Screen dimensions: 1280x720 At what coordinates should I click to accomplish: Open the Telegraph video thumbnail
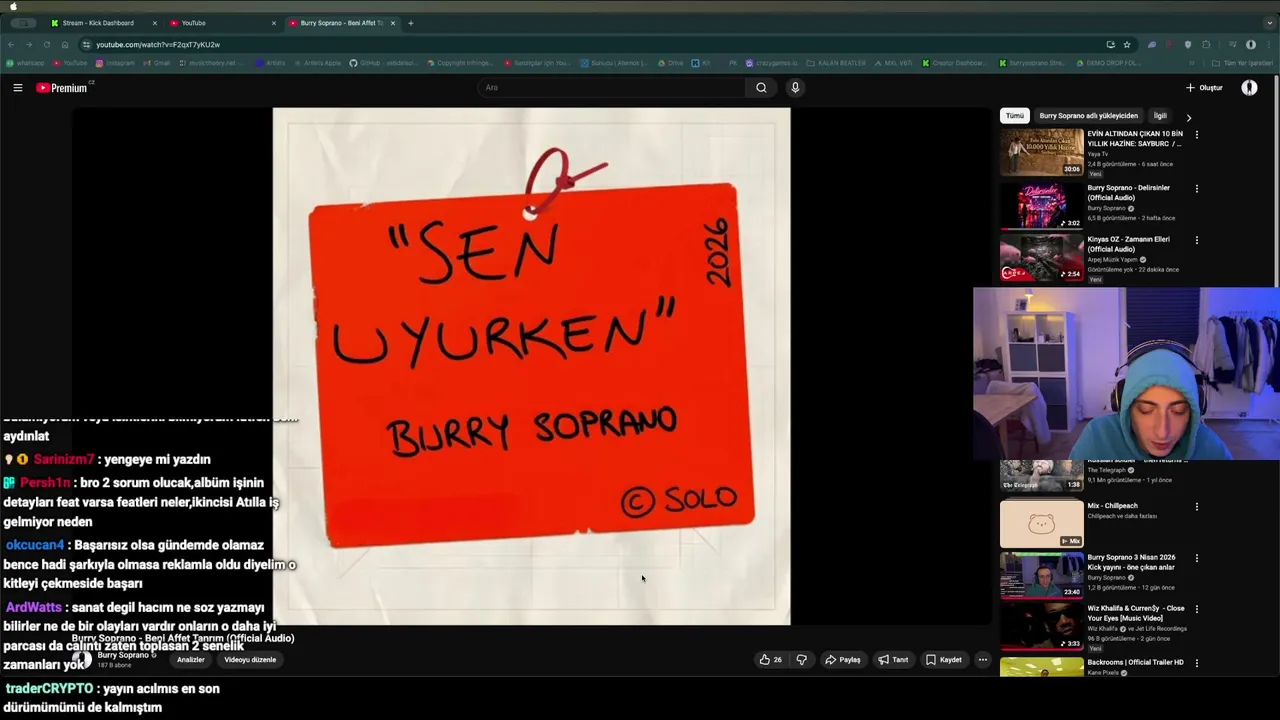click(x=1042, y=476)
